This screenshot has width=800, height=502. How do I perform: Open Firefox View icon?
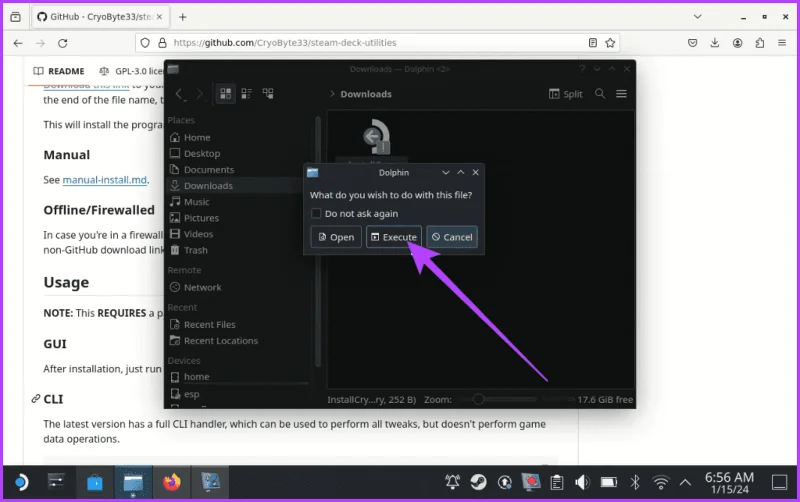pyautogui.click(x=16, y=17)
